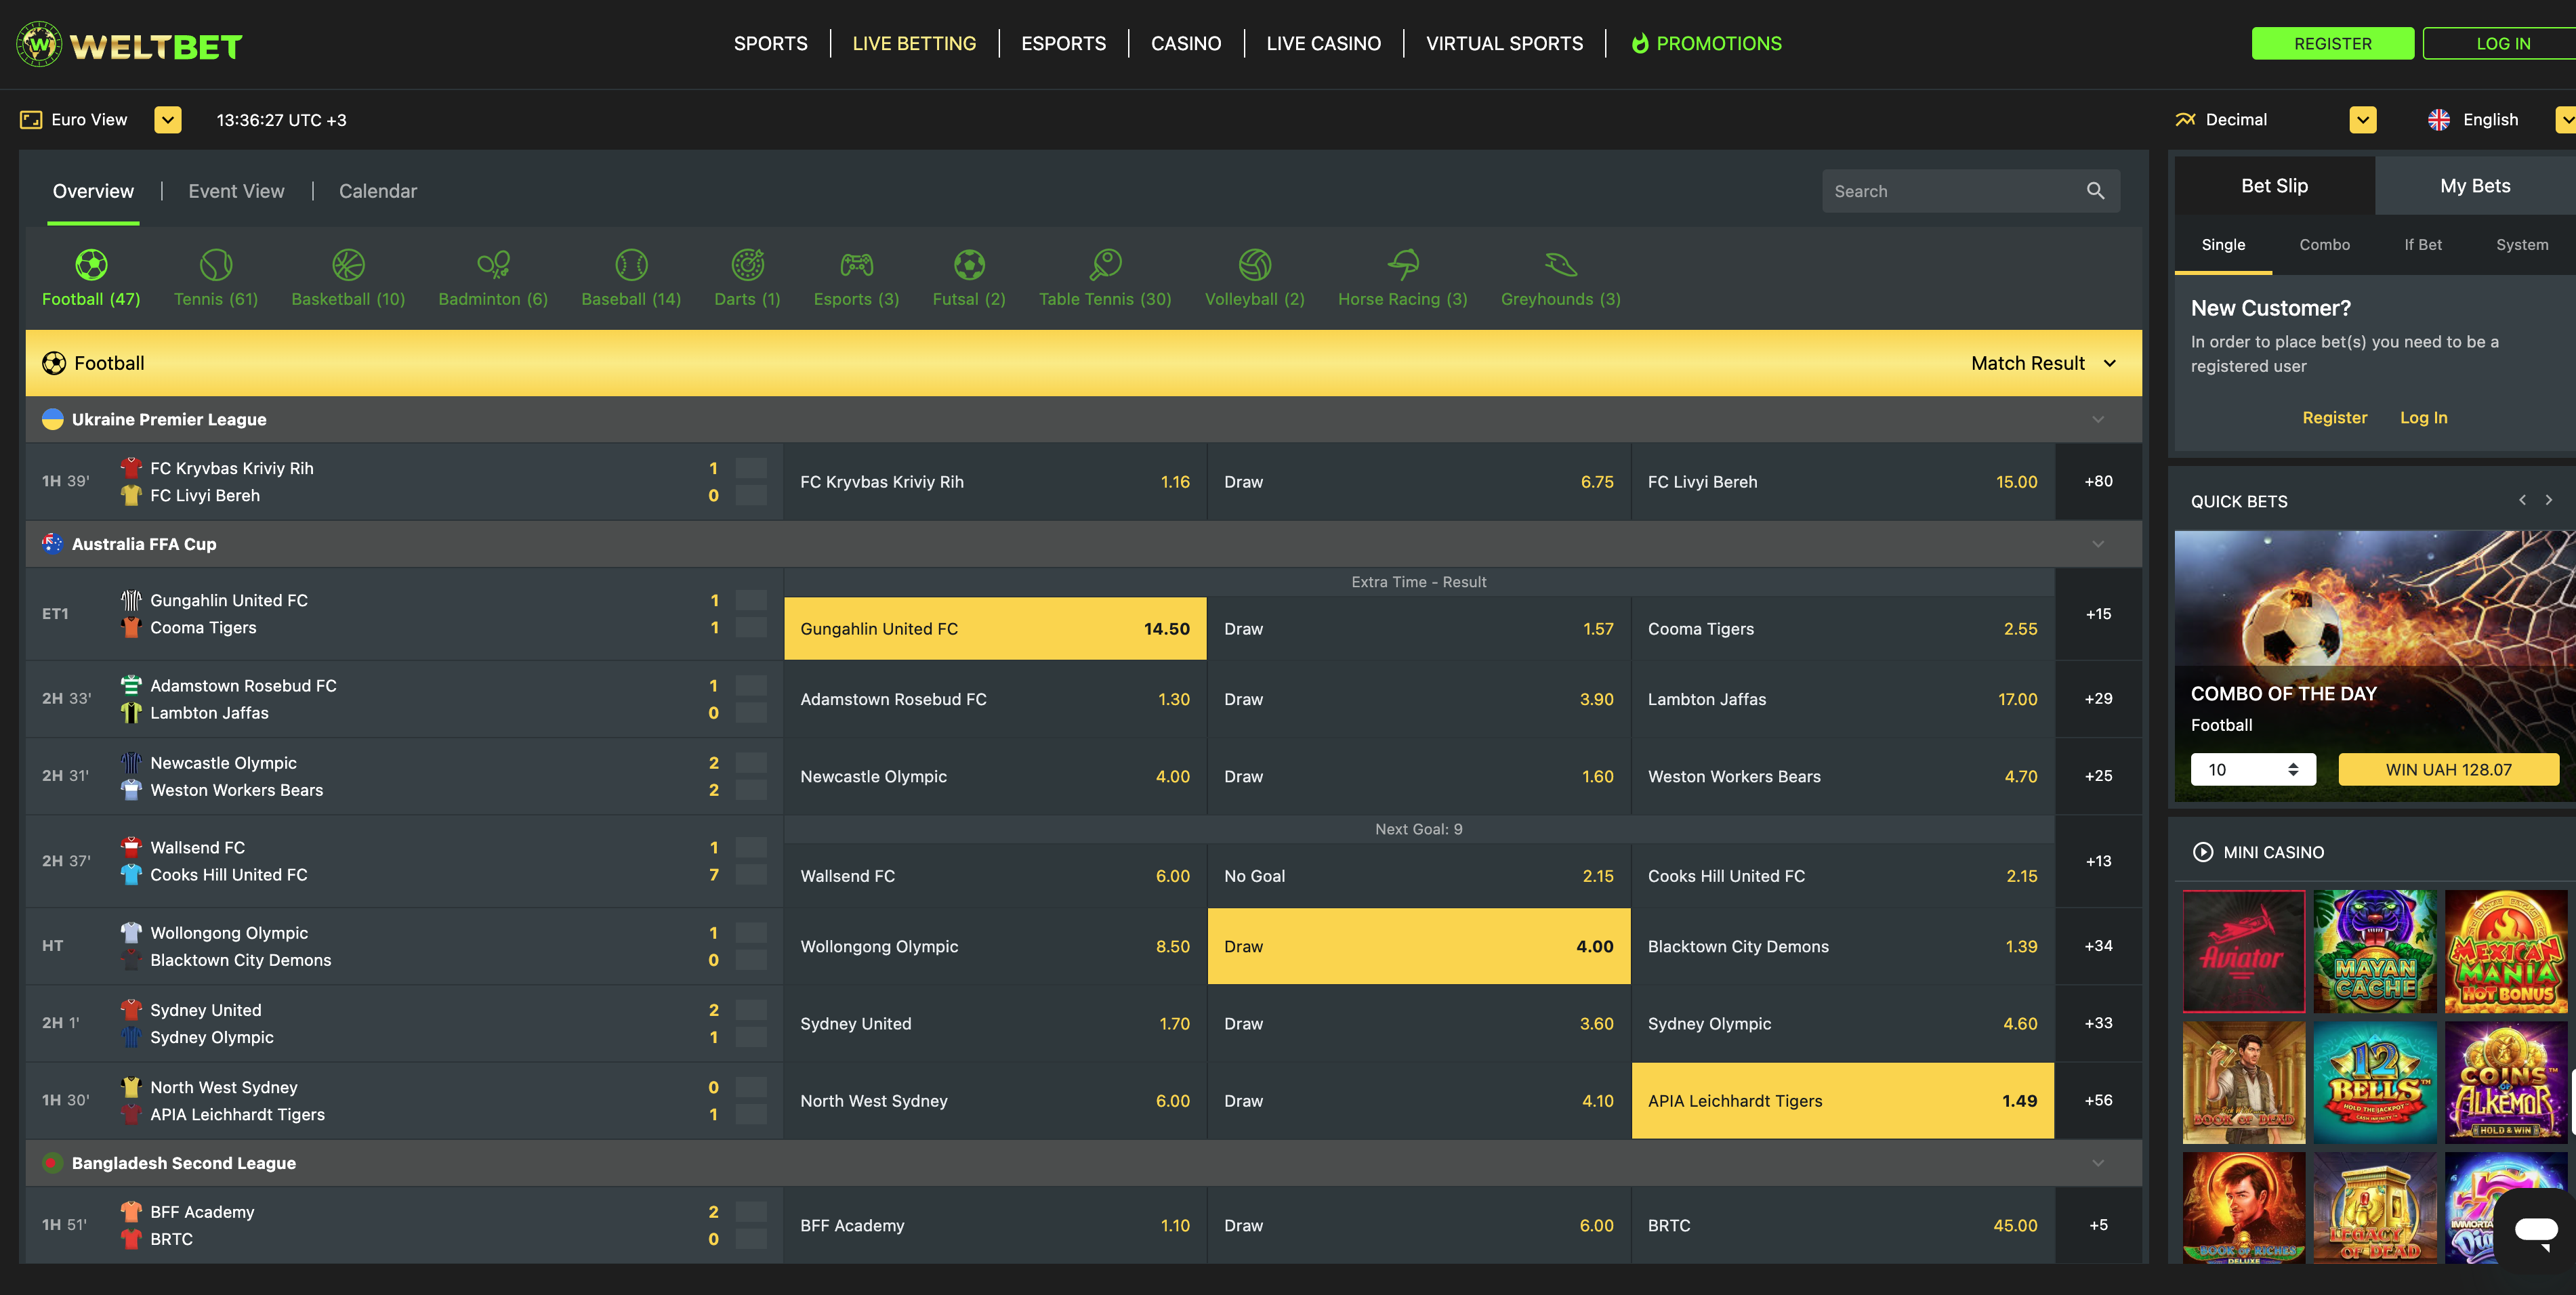
Task: Deselect Draw 4.00 Wollongong selection
Action: (1419, 946)
